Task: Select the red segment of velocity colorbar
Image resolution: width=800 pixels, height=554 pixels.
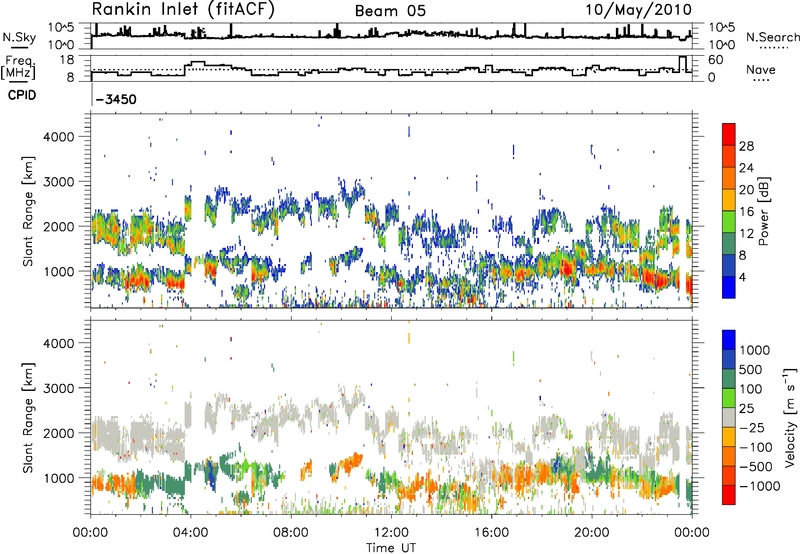Action: [729, 495]
